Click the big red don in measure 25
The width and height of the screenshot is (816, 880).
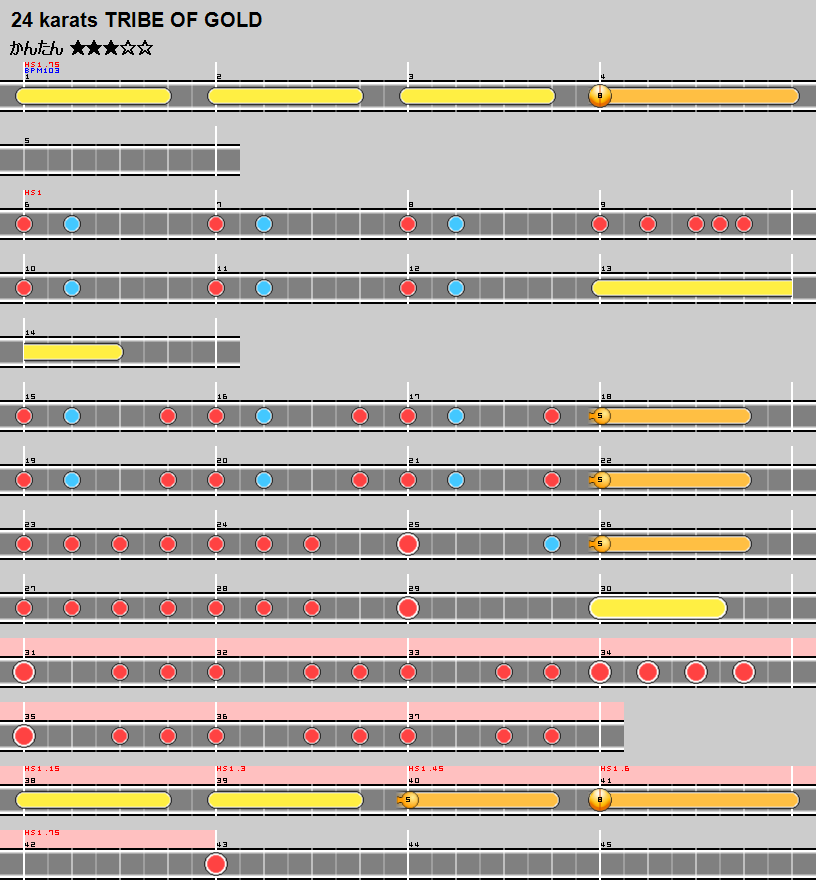(x=408, y=544)
